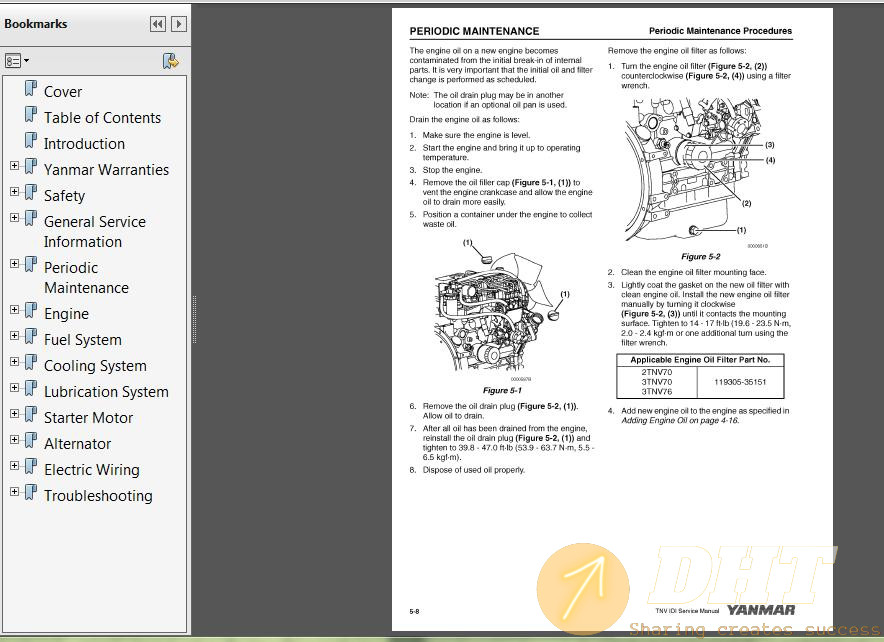Click the bookmark icon next to Engine
The image size is (884, 642).
point(31,311)
